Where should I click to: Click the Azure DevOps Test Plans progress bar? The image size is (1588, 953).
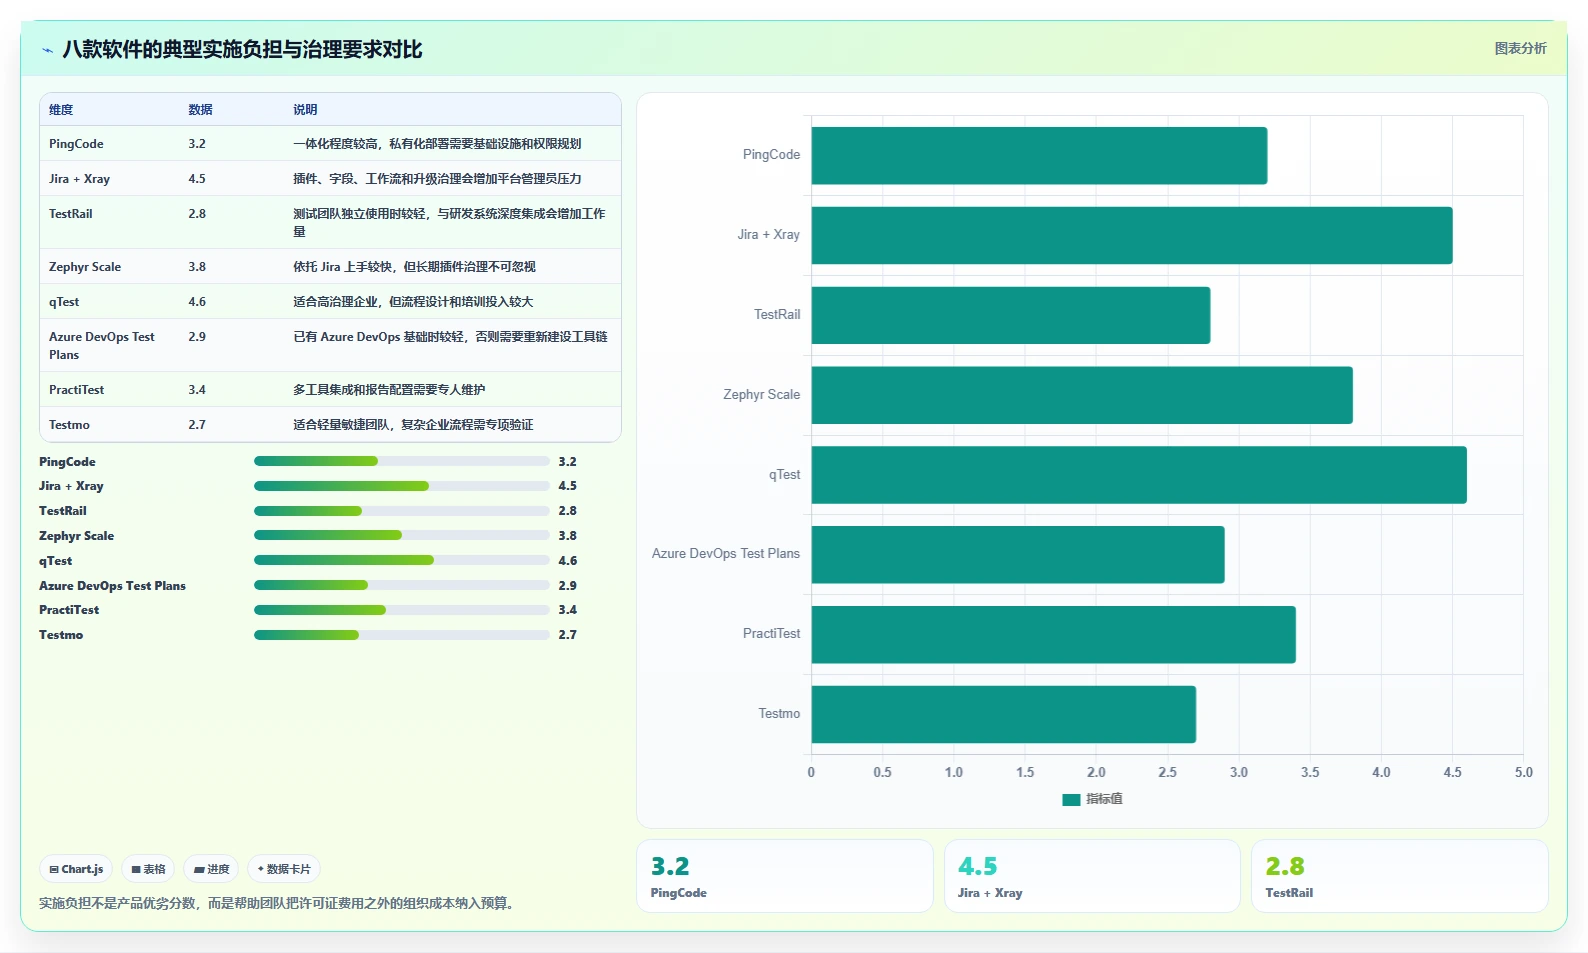[402, 585]
